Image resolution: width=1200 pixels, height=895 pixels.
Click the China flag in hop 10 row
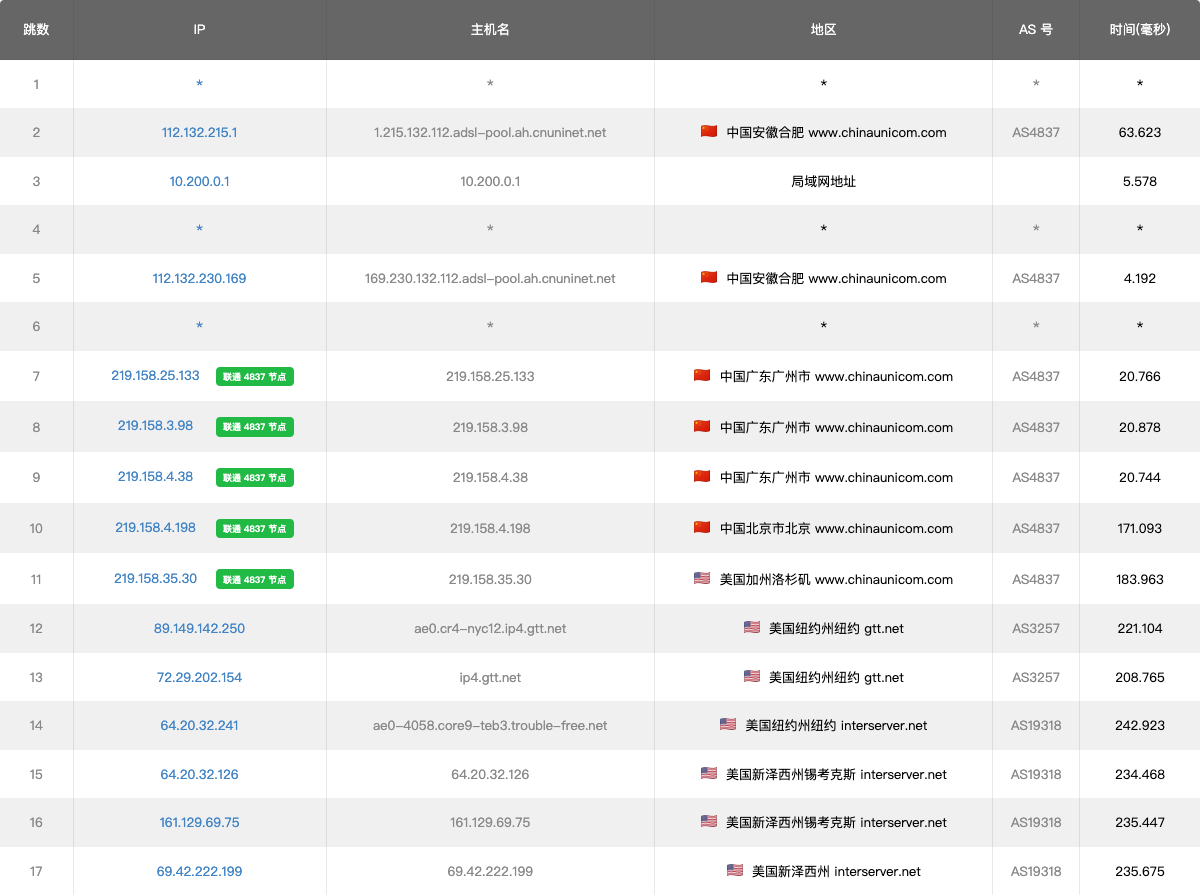(x=702, y=527)
